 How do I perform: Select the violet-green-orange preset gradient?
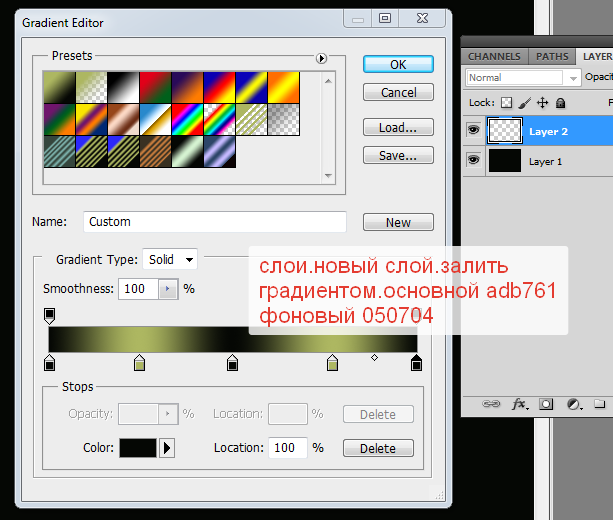tap(59, 120)
